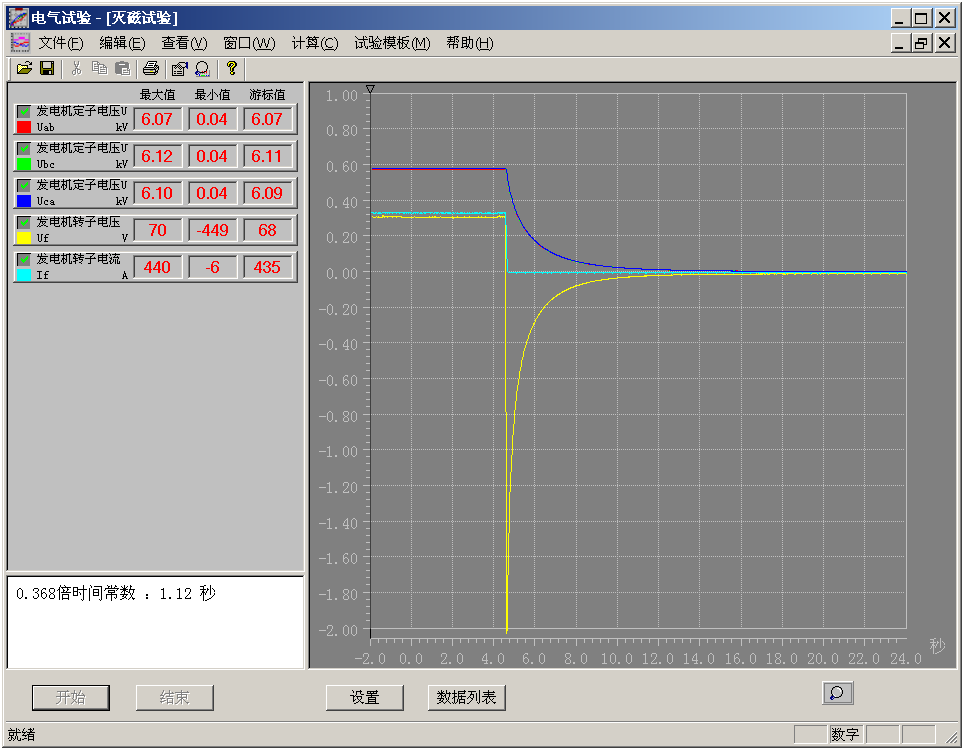This screenshot has height=750, width=964.
Task: Click the Copy toolbar icon
Action: (99, 68)
